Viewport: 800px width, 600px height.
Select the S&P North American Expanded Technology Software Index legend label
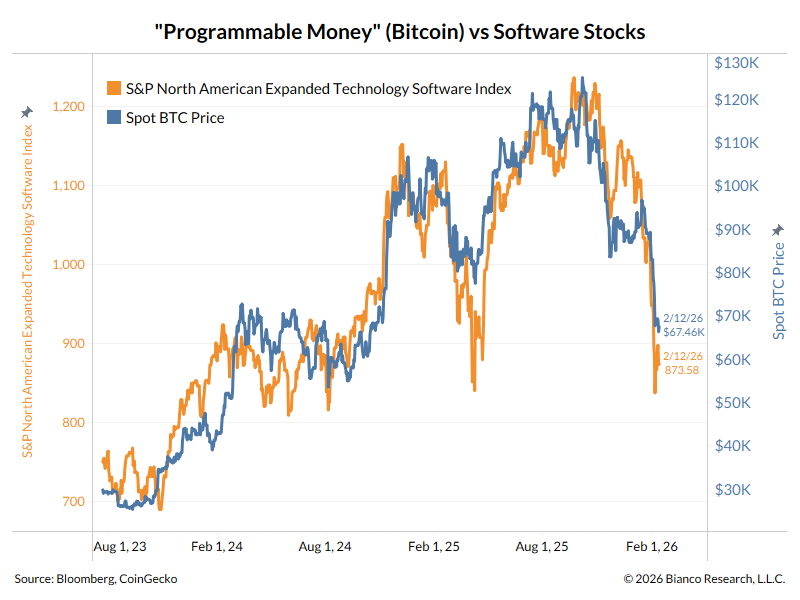318,89
